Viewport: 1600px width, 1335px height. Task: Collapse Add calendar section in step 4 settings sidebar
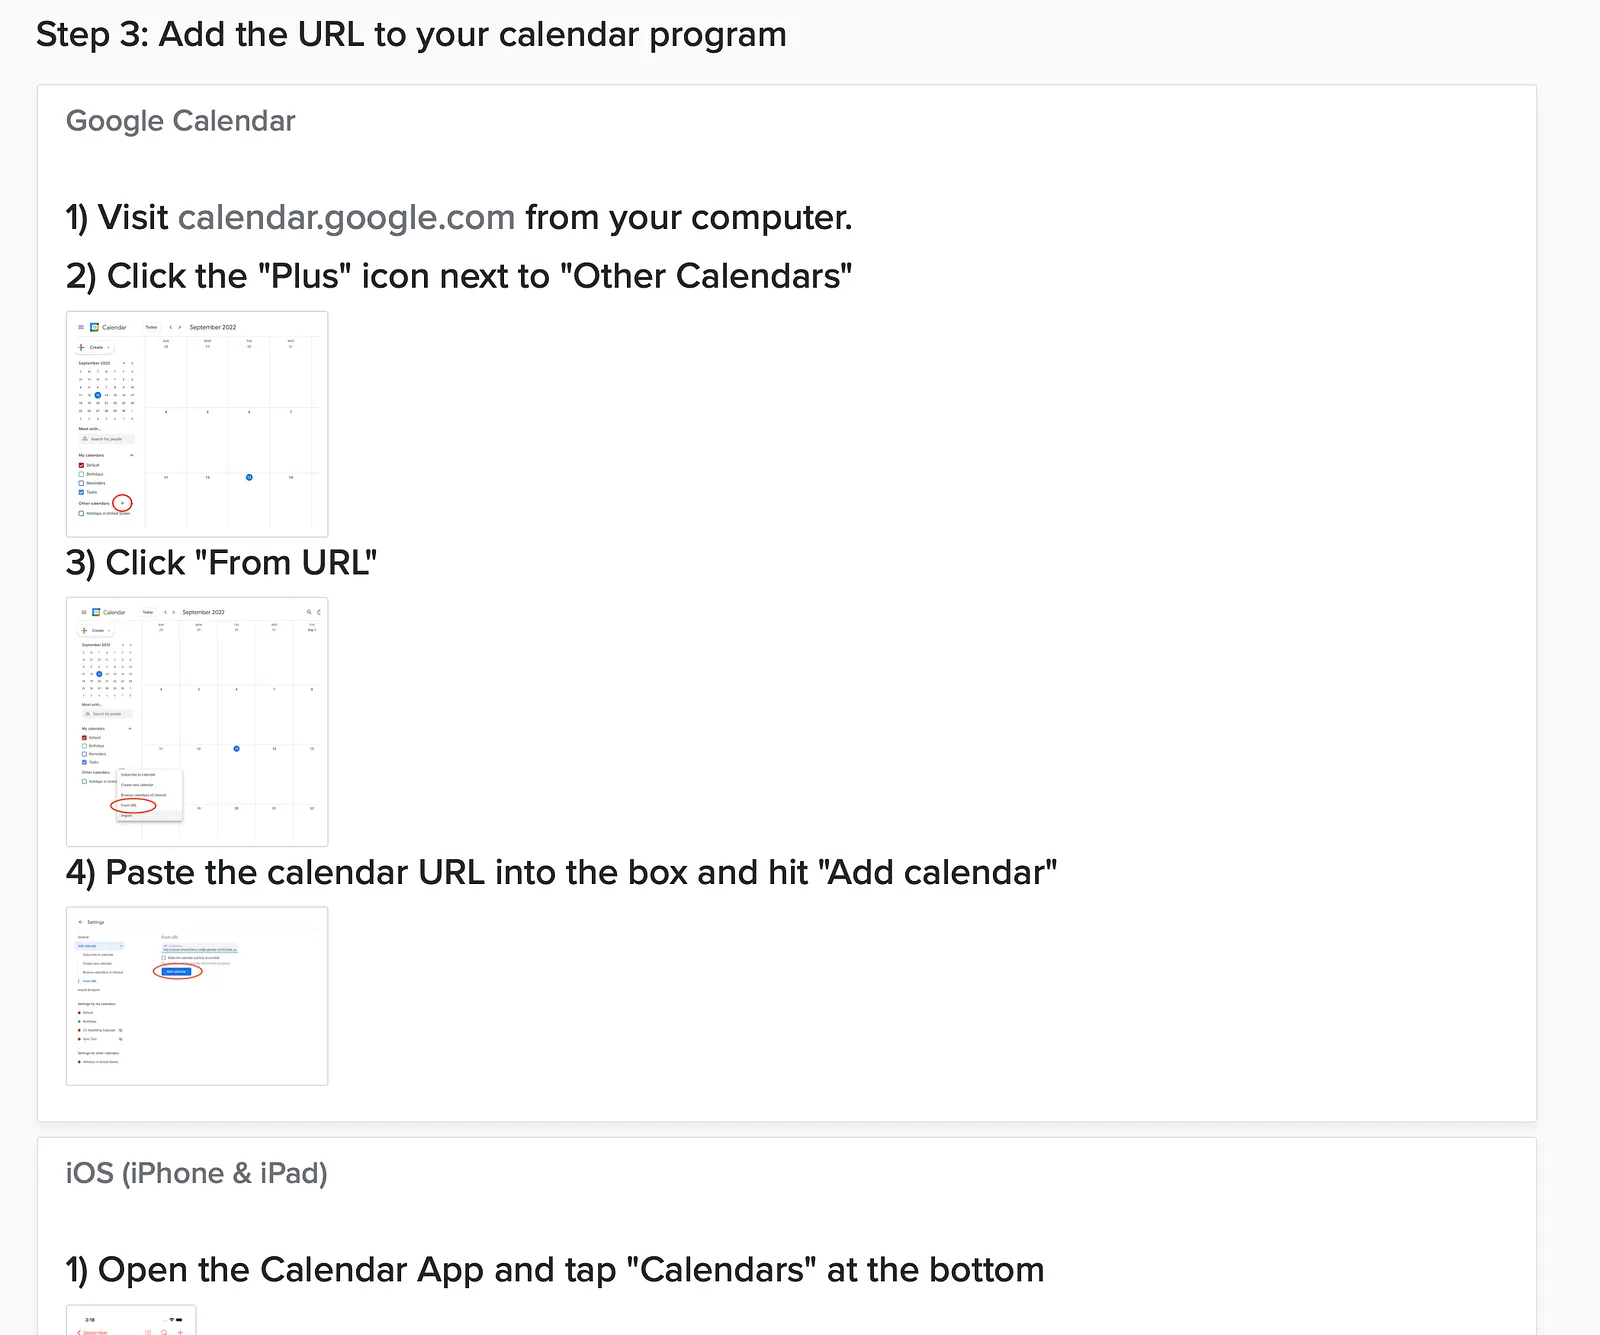tap(121, 946)
